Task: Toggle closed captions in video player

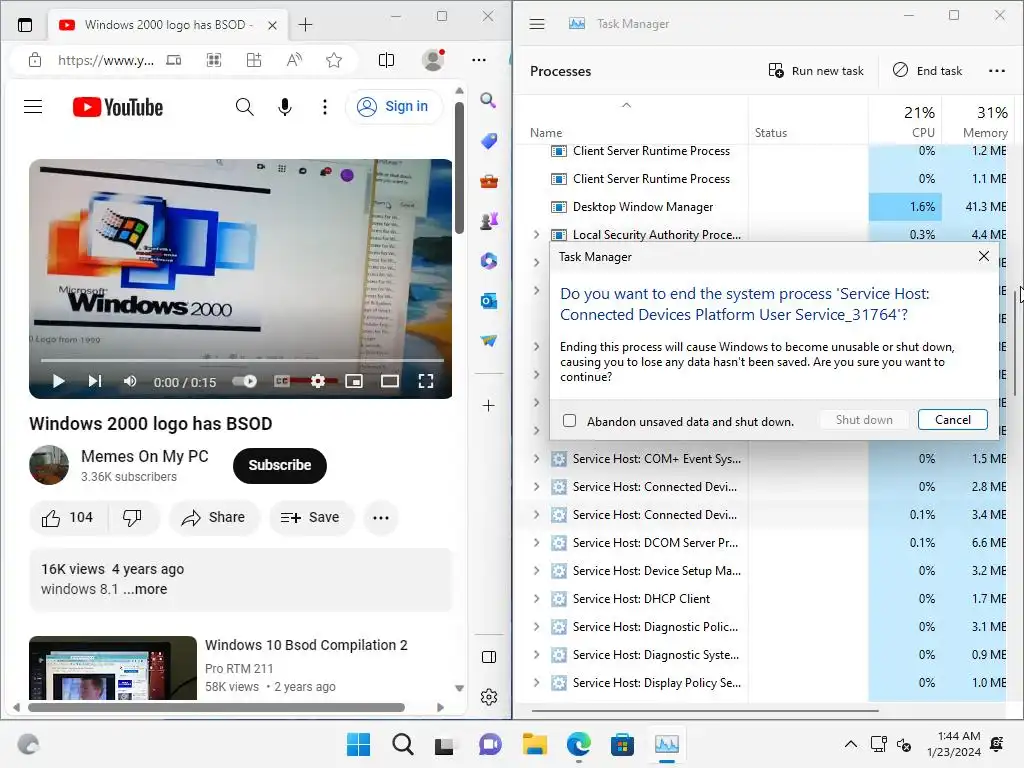Action: (x=281, y=381)
